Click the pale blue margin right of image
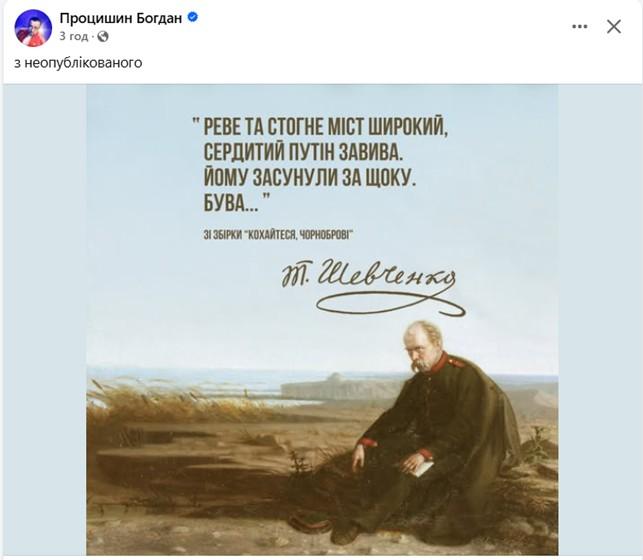The image size is (643, 560). pos(600,320)
